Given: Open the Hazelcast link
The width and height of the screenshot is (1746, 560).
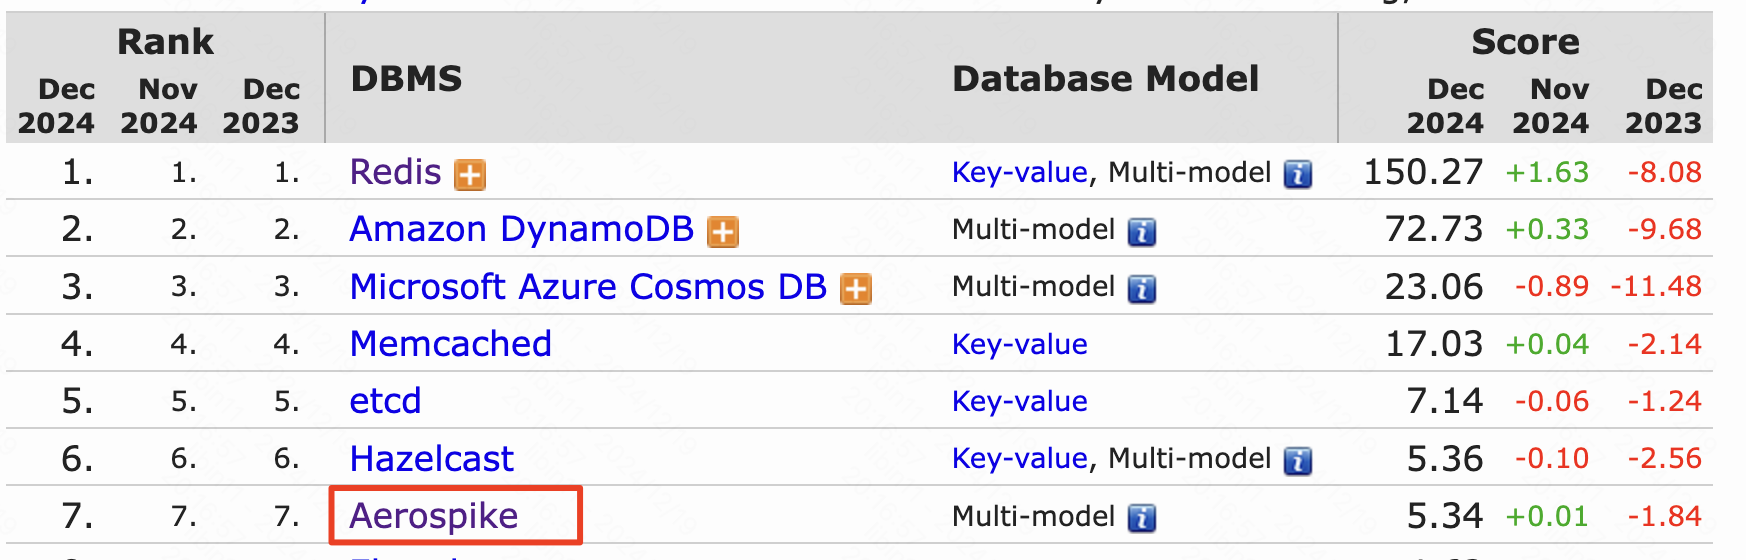Looking at the screenshot, I should [431, 459].
